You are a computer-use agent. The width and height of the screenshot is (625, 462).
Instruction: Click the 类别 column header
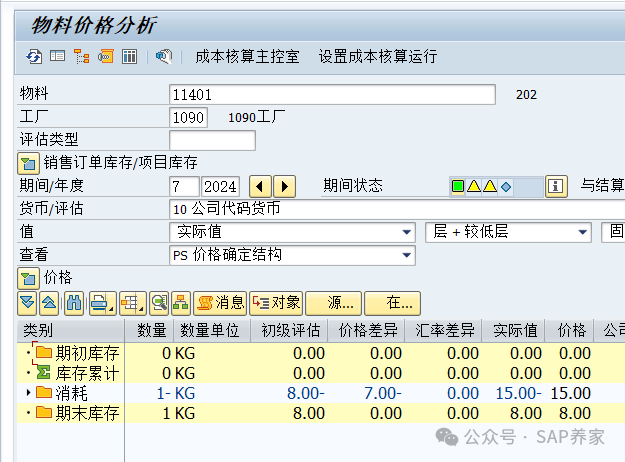71,330
